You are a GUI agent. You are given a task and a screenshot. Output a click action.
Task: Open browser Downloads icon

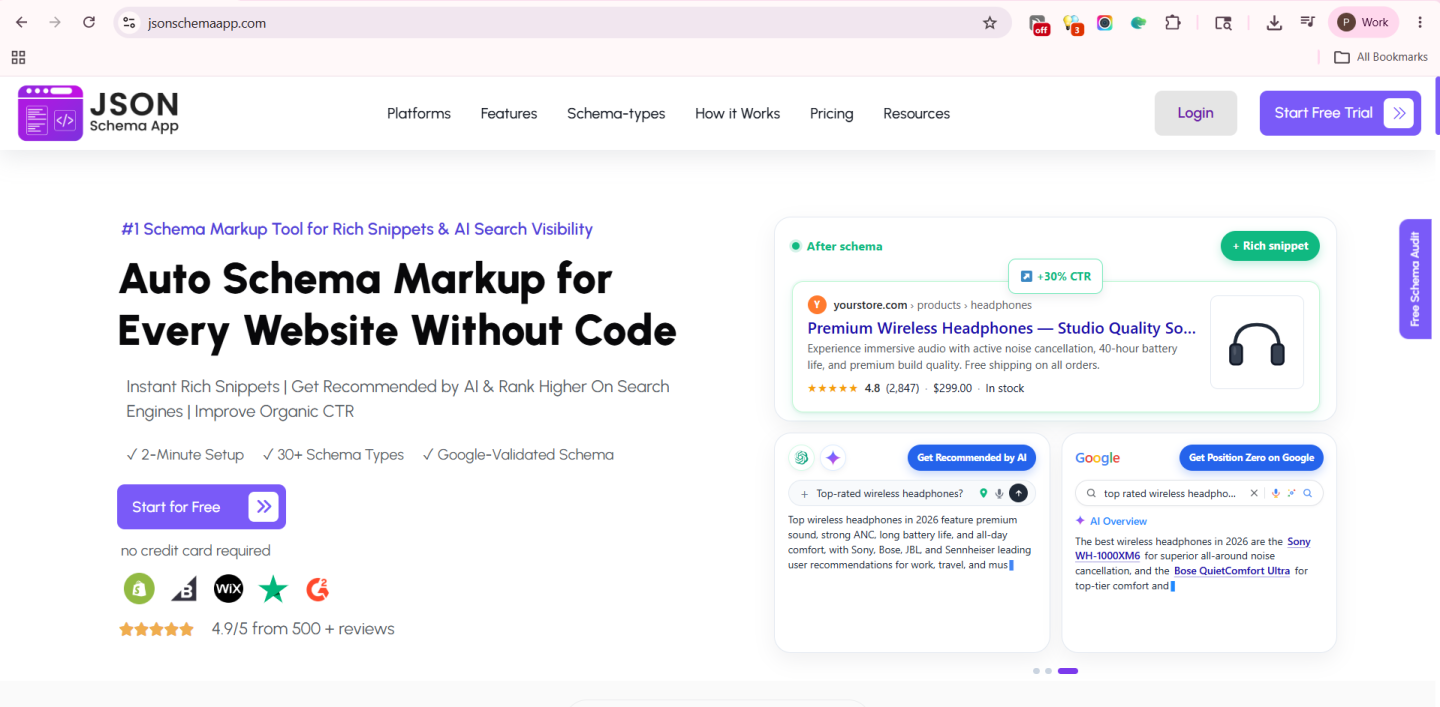pos(1274,22)
